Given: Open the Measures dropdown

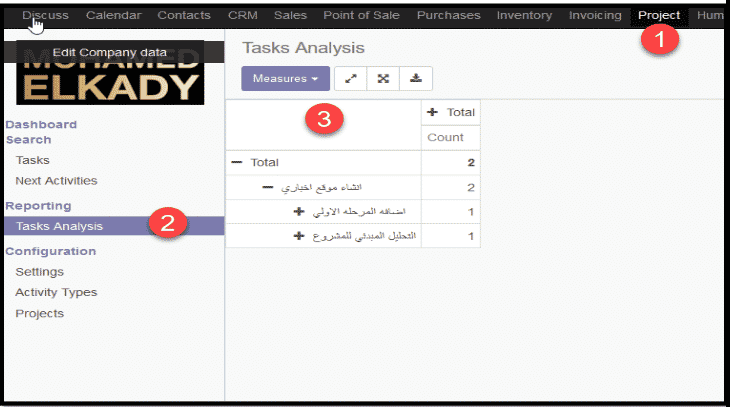Looking at the screenshot, I should coord(285,79).
